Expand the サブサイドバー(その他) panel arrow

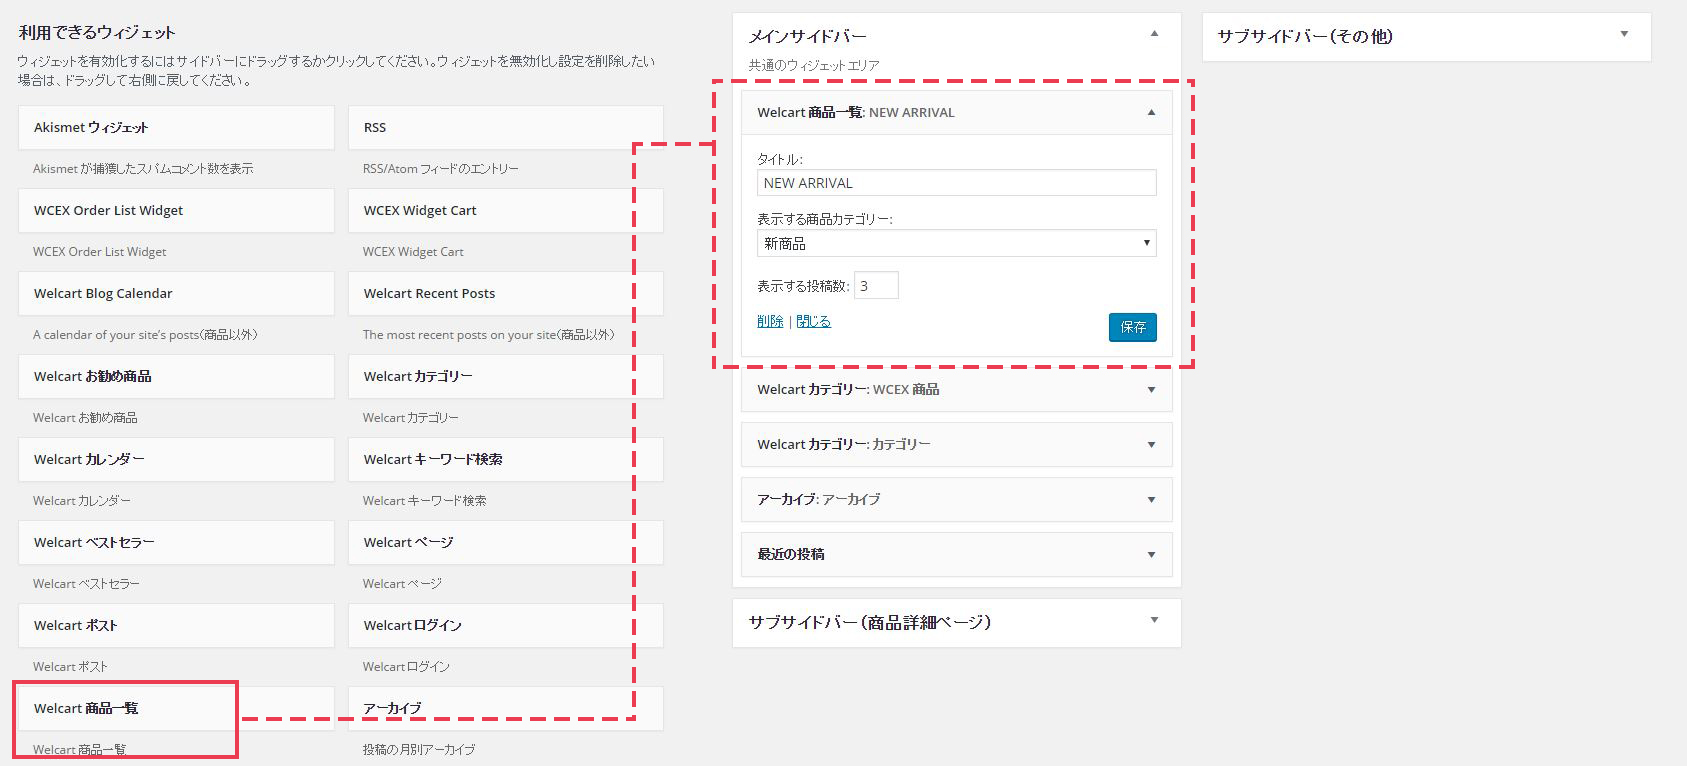pyautogui.click(x=1624, y=34)
